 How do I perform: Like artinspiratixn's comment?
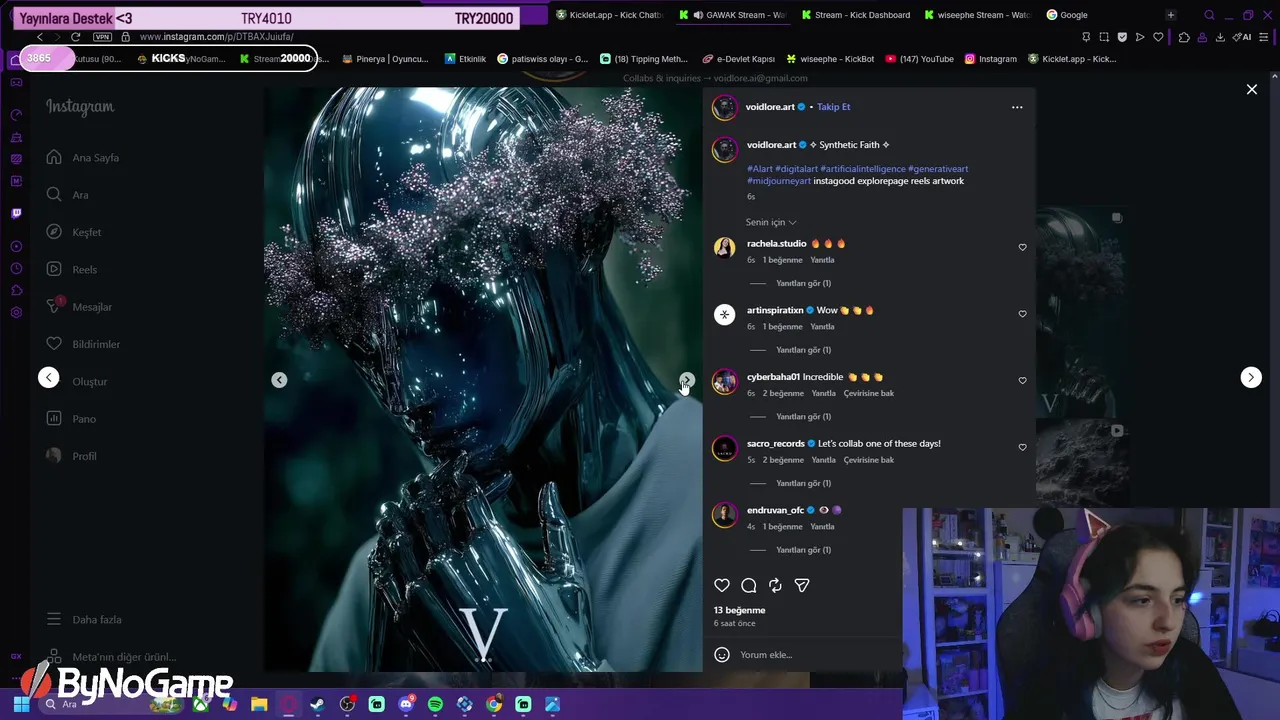point(1022,314)
